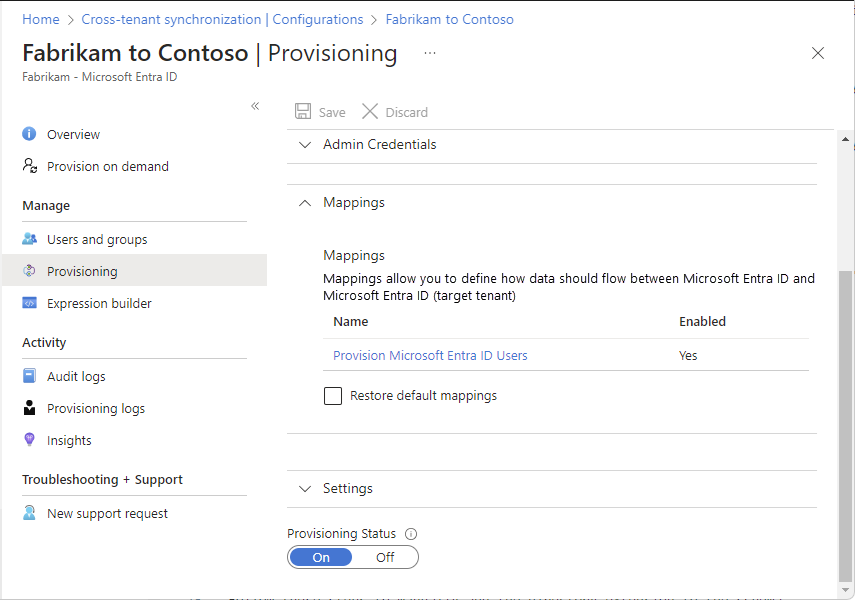
Task: Click the Provision on demand icon
Action: pos(29,166)
